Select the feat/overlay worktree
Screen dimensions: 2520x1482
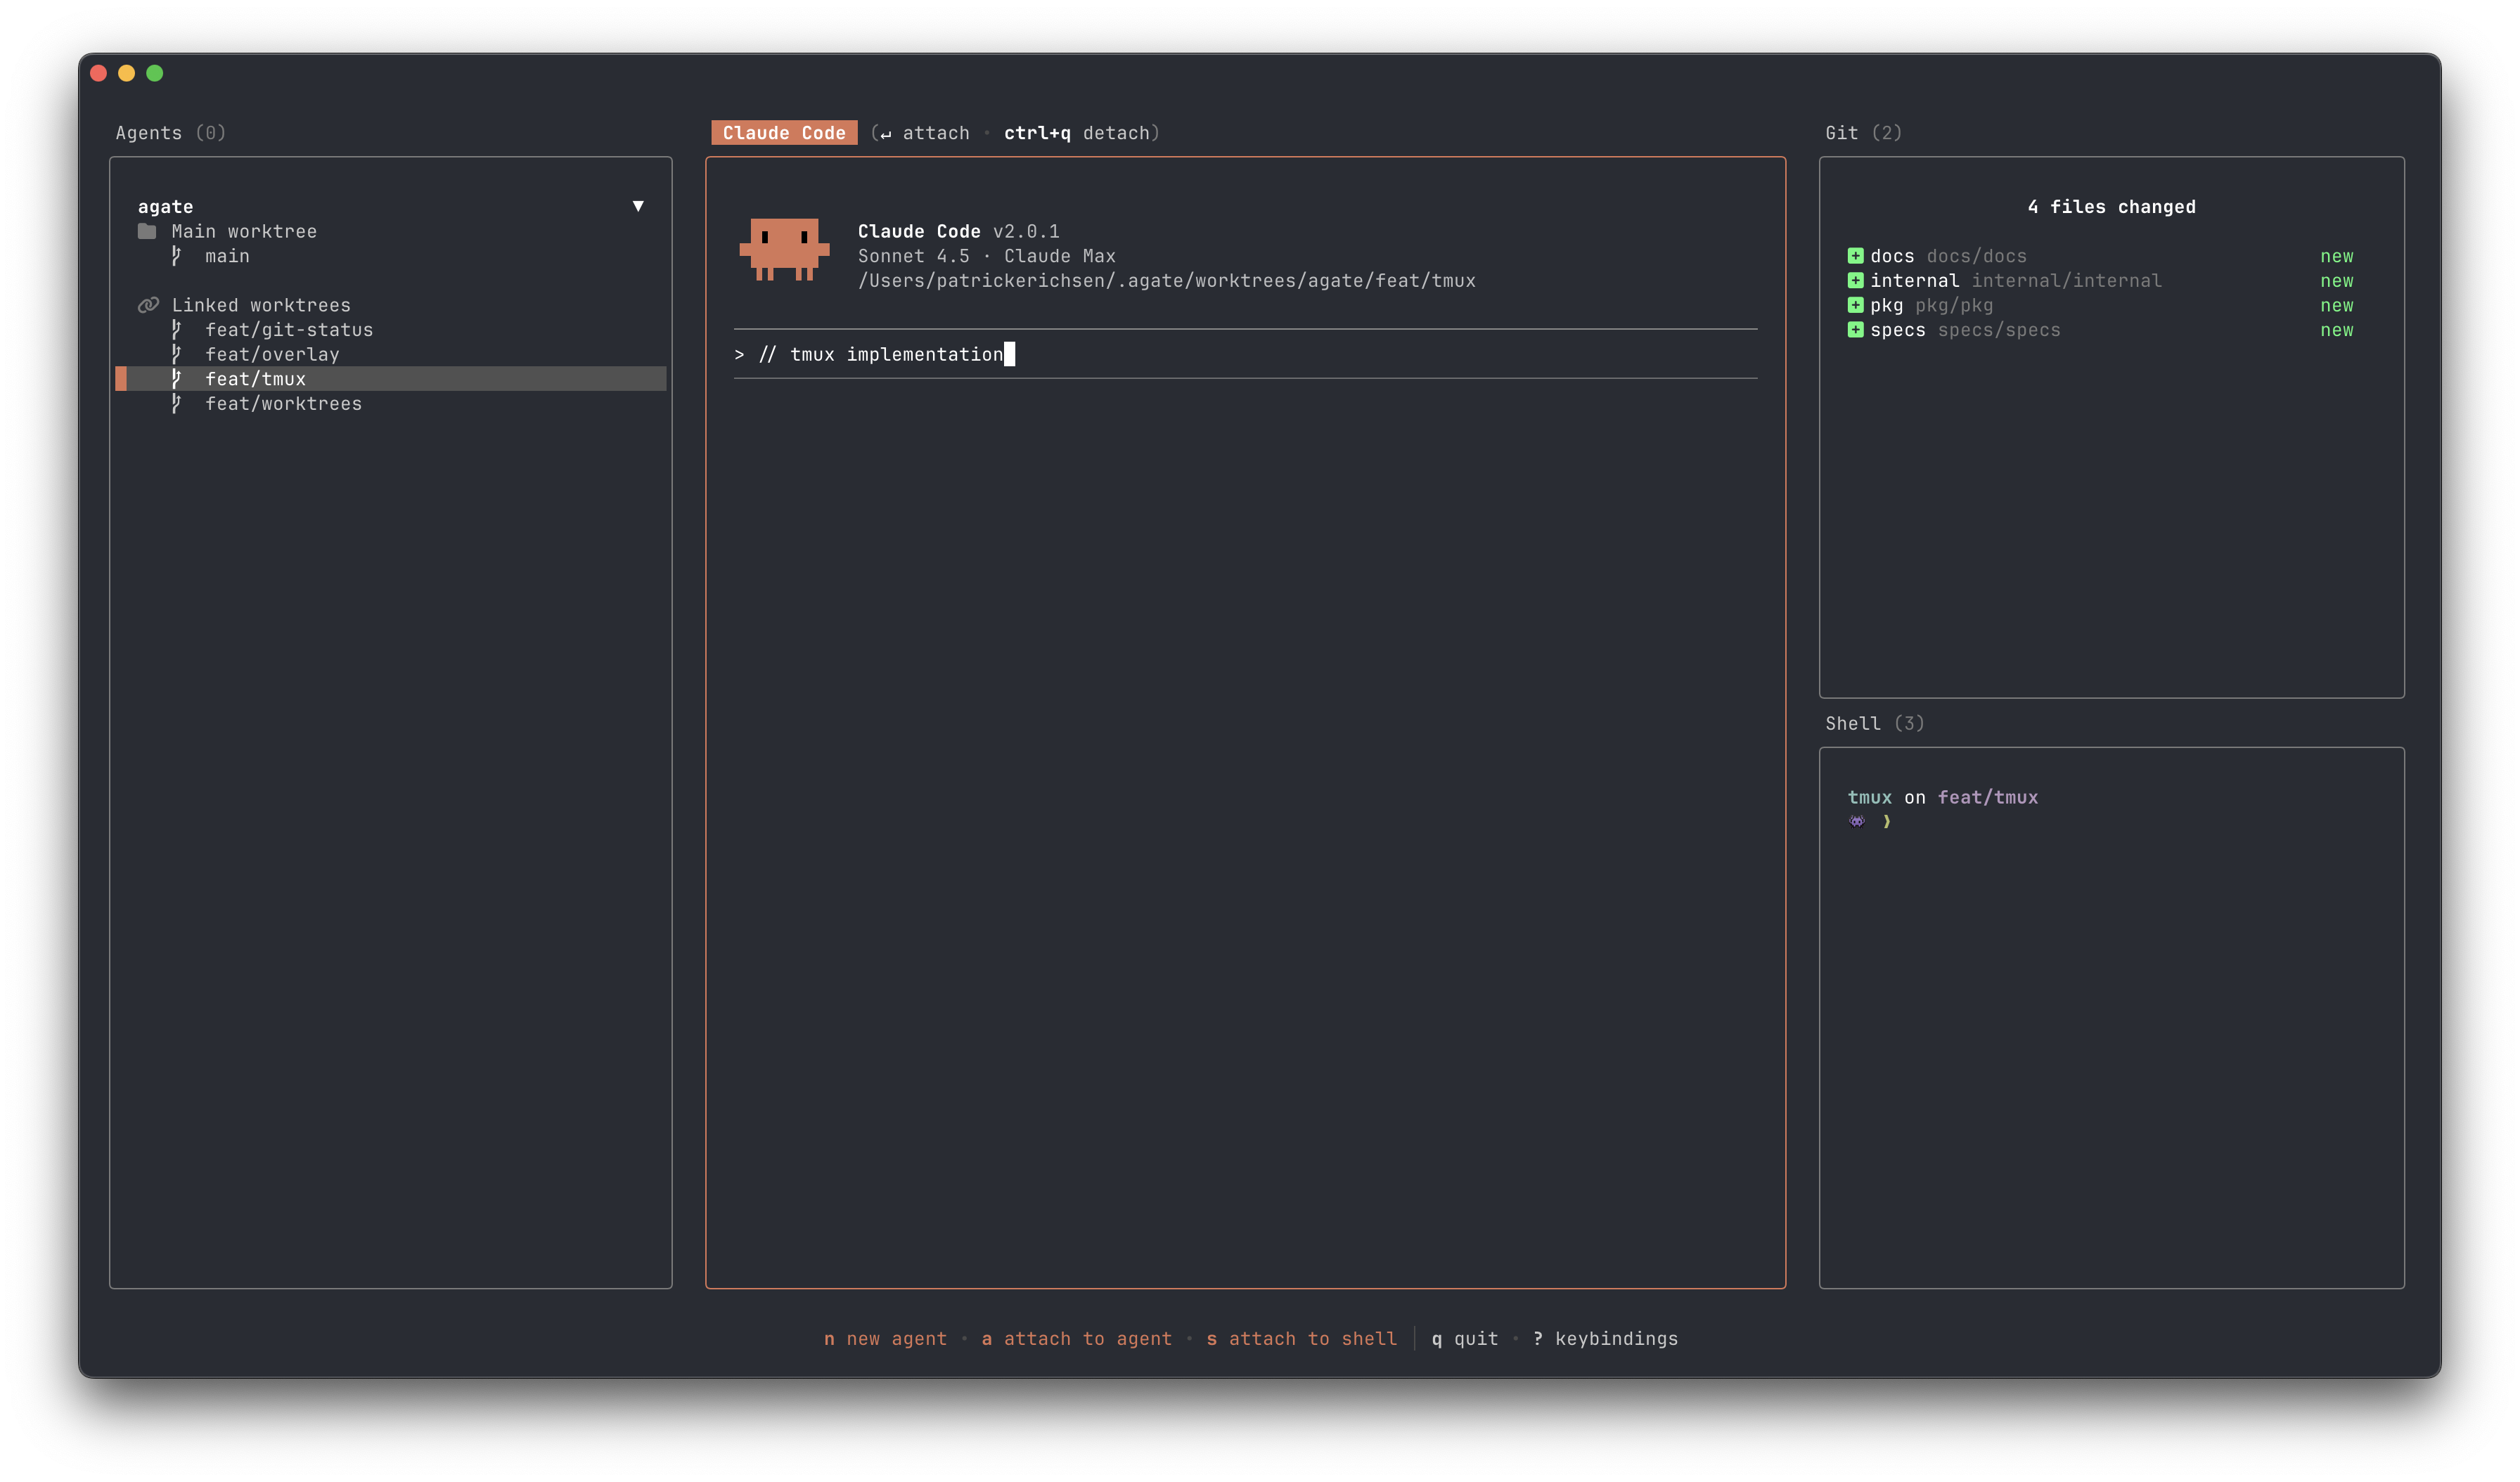pos(272,354)
